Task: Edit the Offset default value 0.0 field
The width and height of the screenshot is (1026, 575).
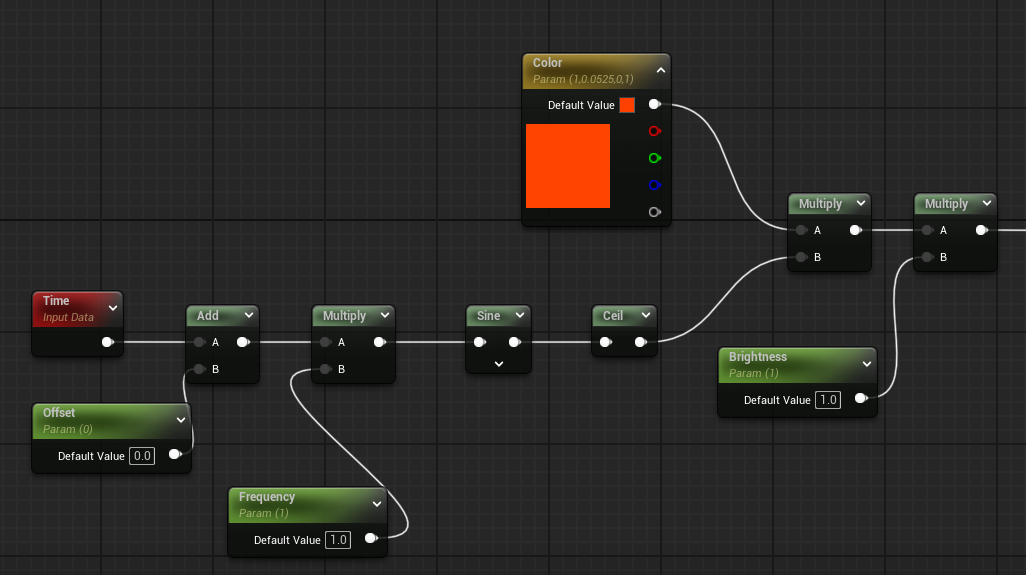Action: tap(142, 456)
